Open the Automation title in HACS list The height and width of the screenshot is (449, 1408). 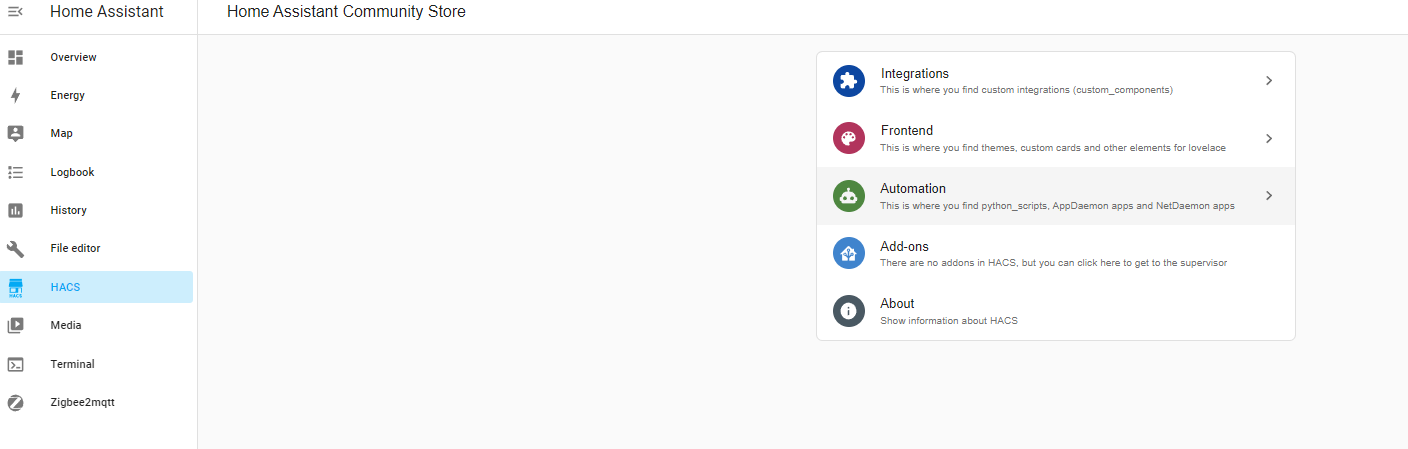point(913,188)
